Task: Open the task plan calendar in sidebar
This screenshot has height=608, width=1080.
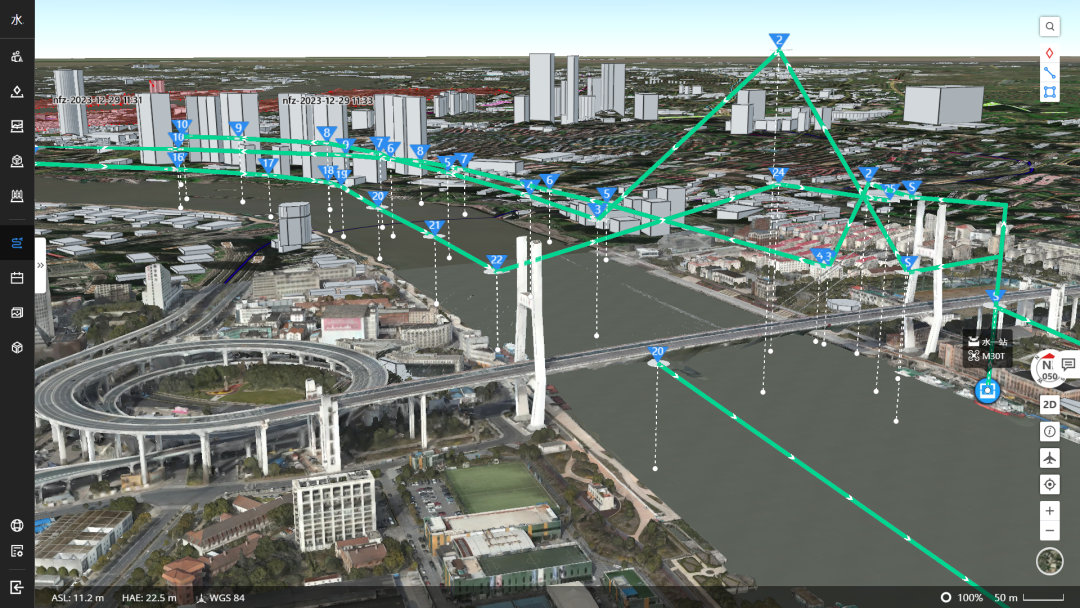Action: coord(17,278)
